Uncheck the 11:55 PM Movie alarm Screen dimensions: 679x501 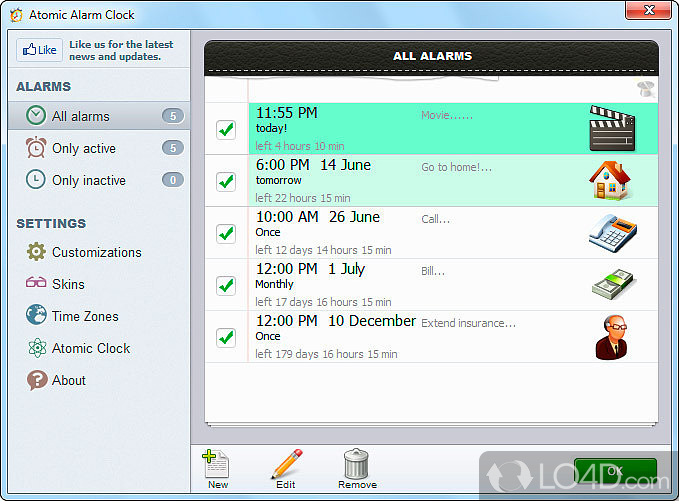[226, 129]
